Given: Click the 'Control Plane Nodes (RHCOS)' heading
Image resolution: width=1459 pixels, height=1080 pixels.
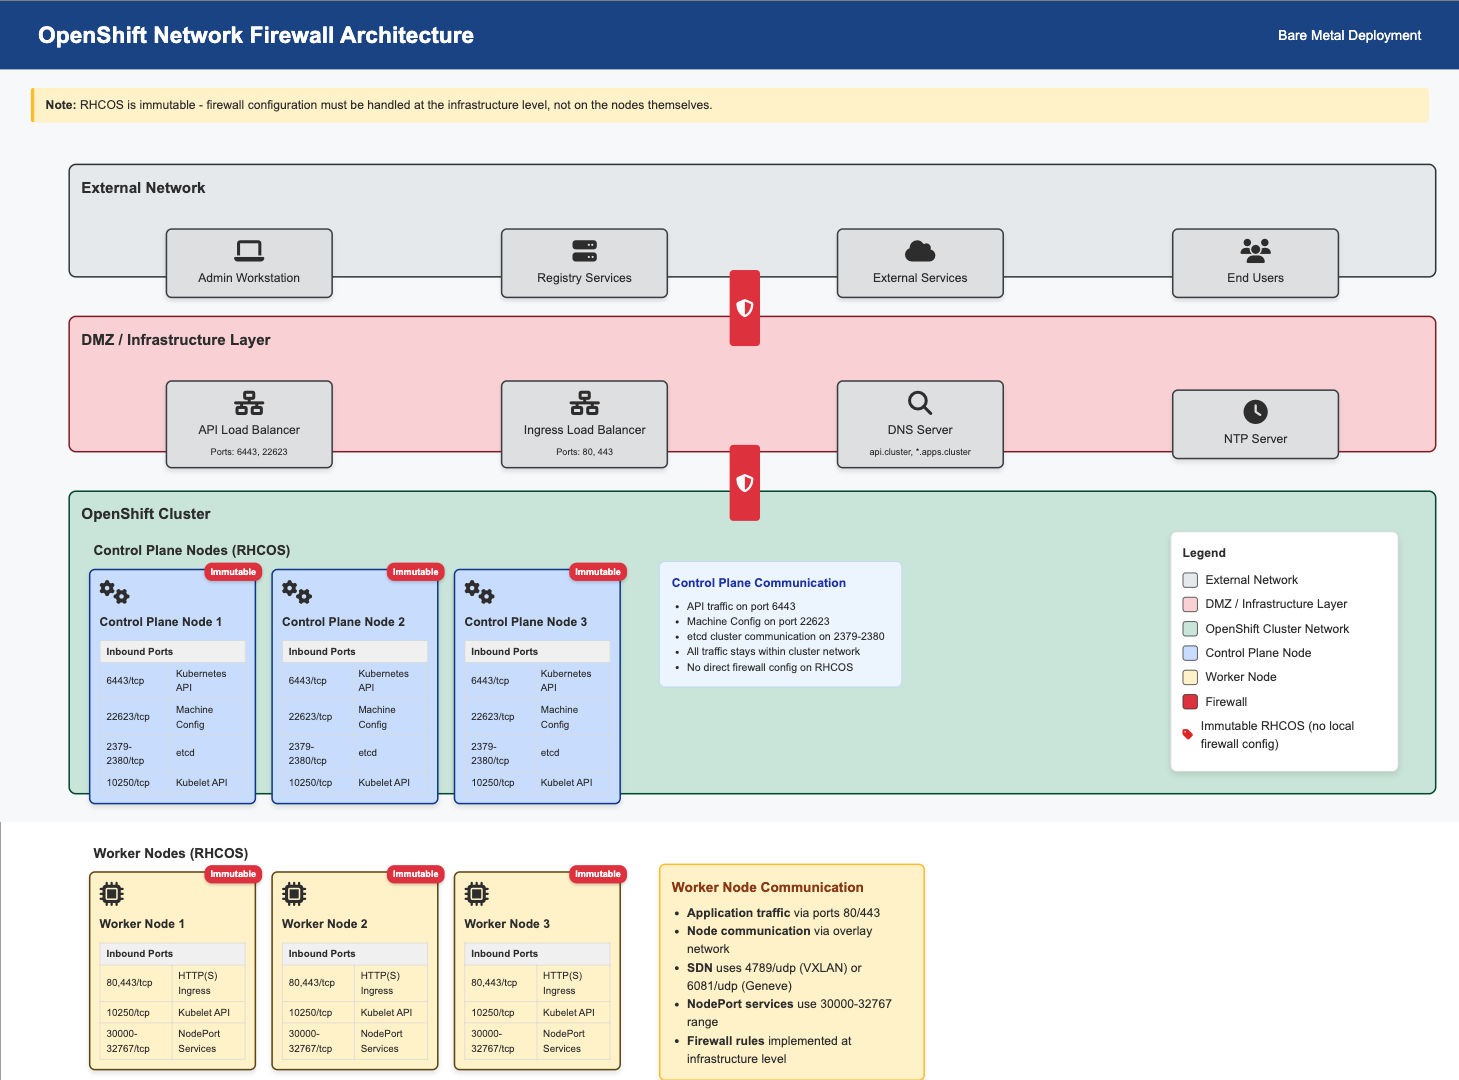Looking at the screenshot, I should point(192,550).
